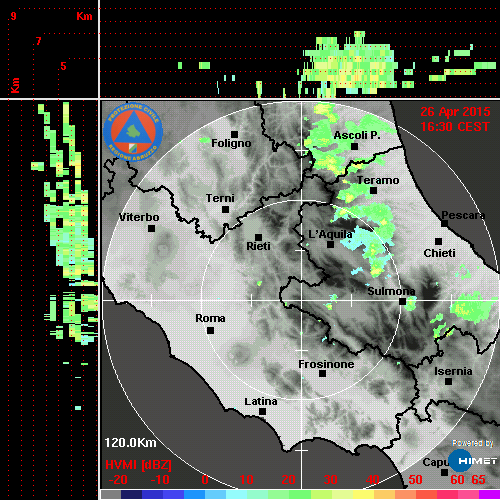Click the radar center crosshair

click(302, 301)
